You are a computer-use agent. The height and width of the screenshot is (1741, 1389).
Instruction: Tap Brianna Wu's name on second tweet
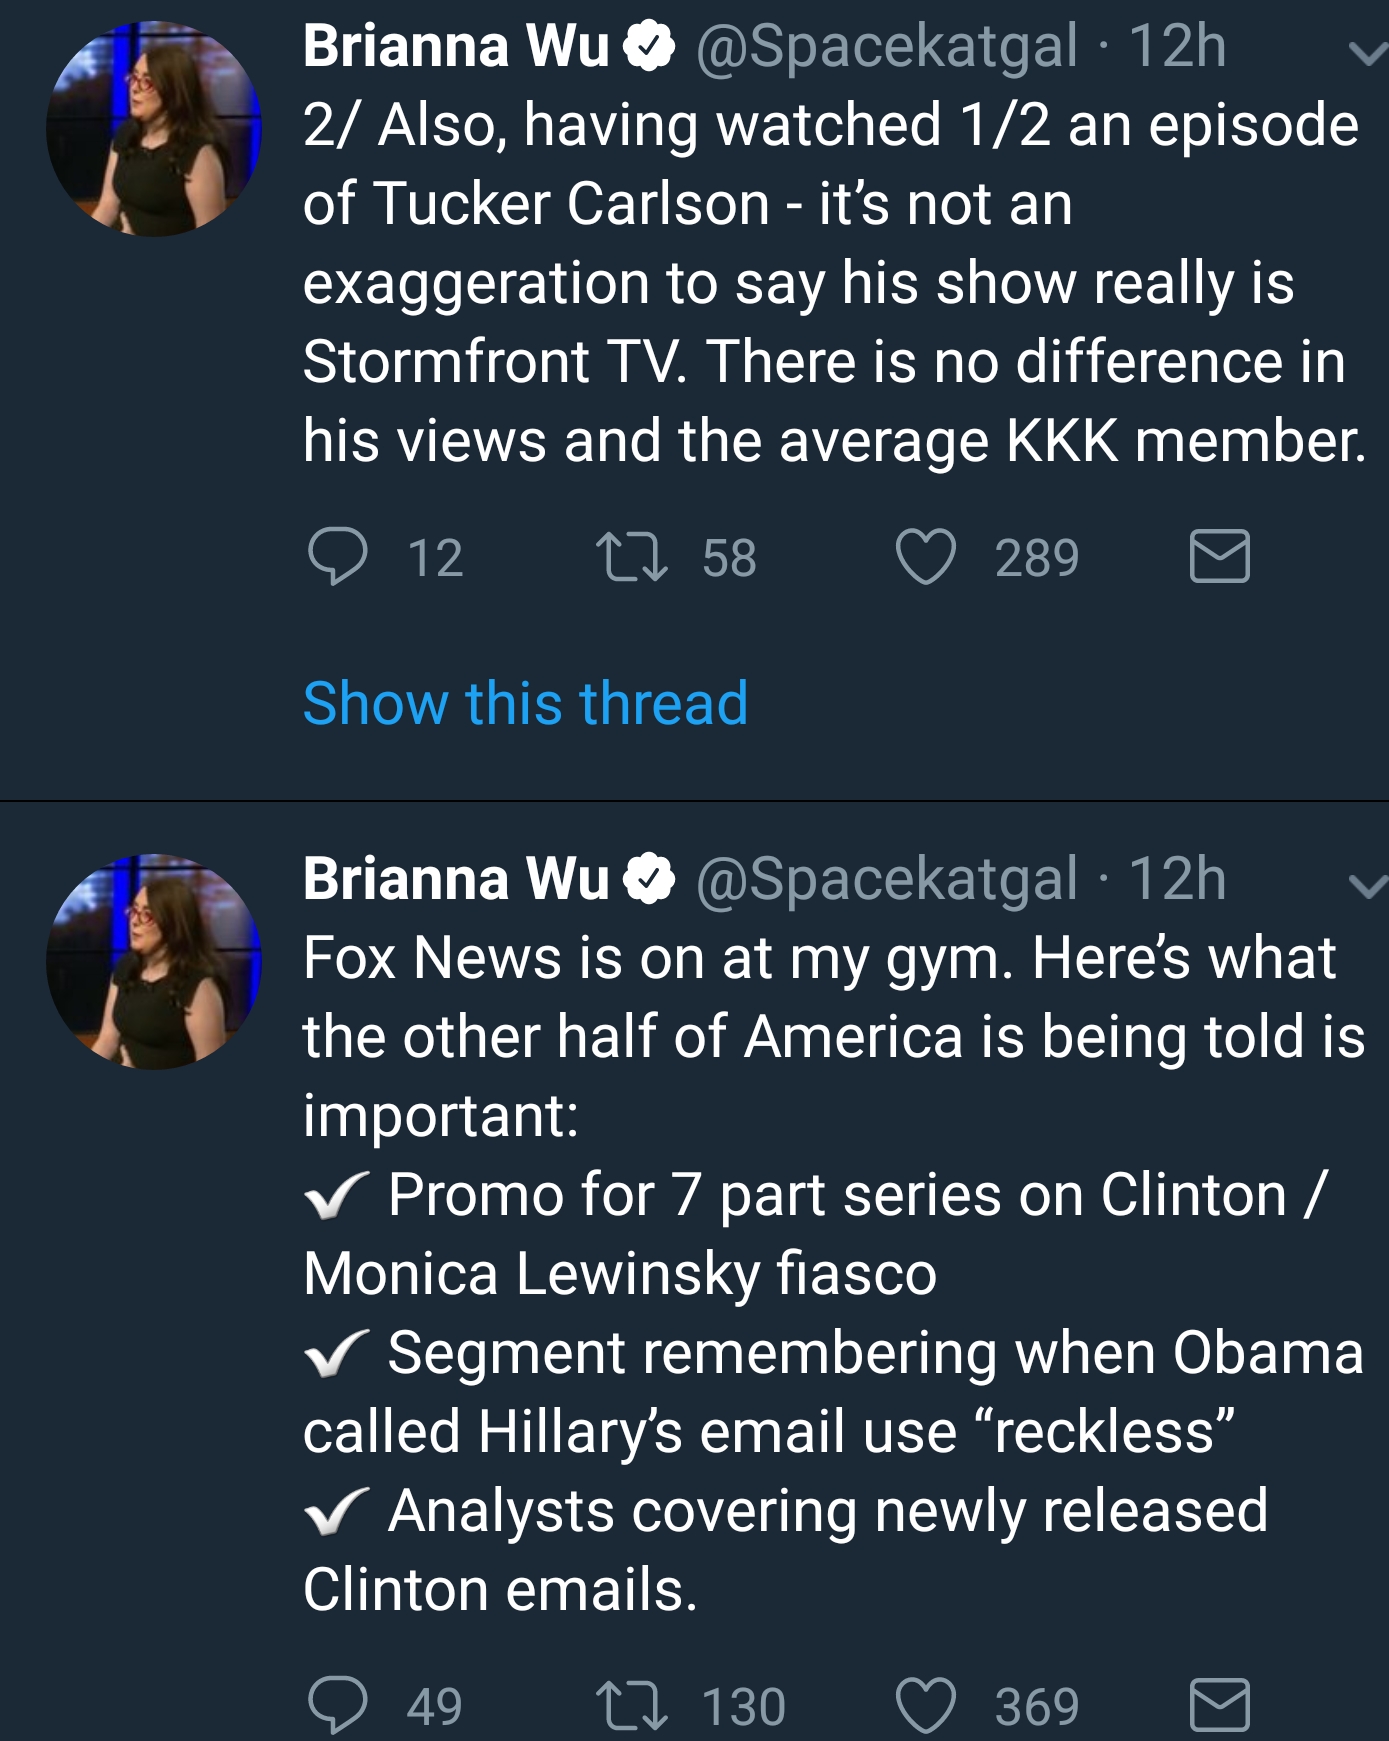pos(456,878)
